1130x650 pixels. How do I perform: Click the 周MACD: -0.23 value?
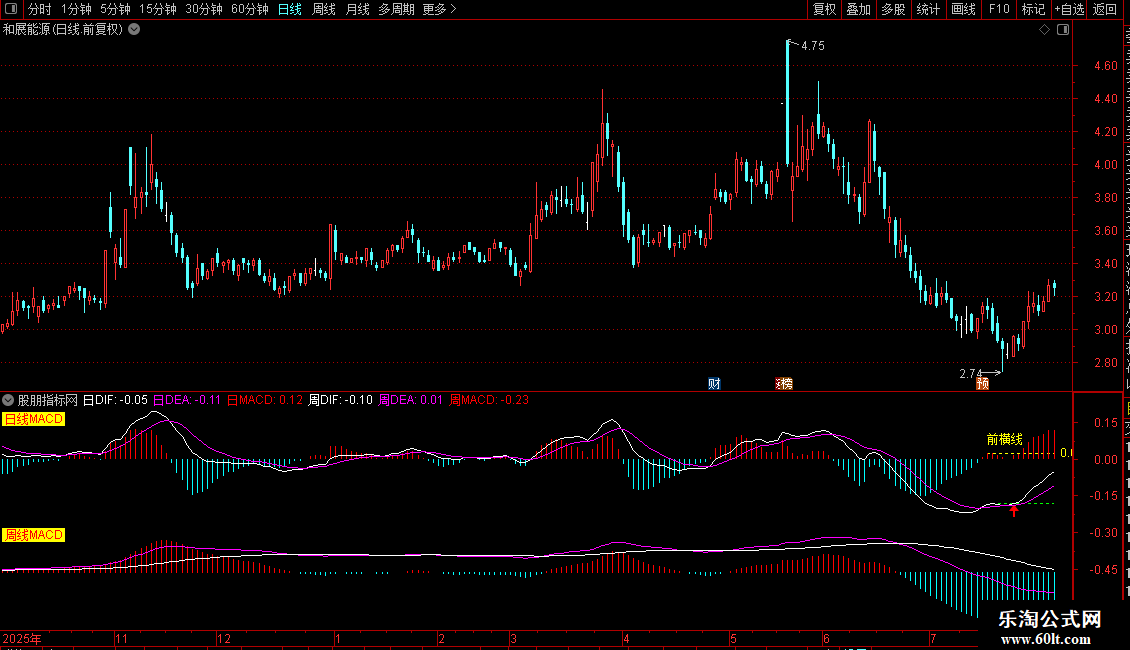(489, 400)
